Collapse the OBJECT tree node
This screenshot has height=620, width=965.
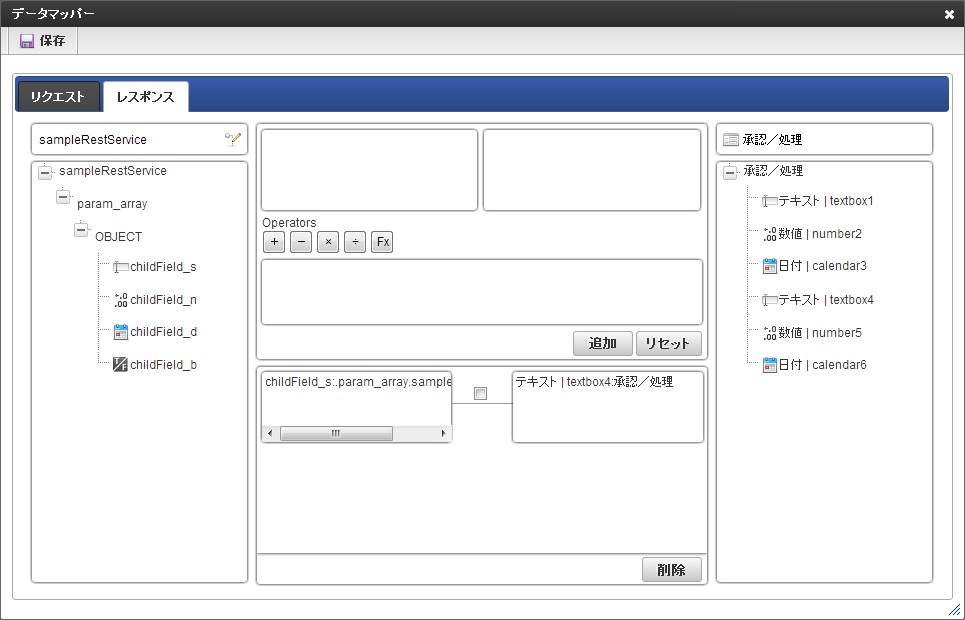coord(81,230)
